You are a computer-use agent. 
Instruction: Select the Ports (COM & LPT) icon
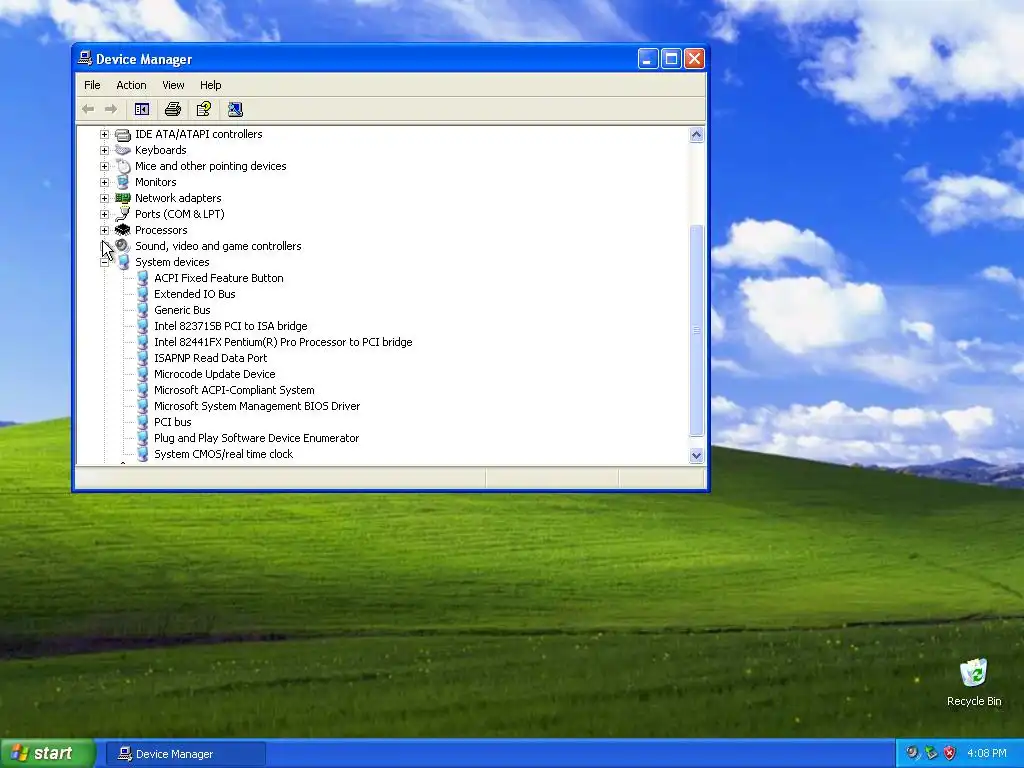pos(123,214)
